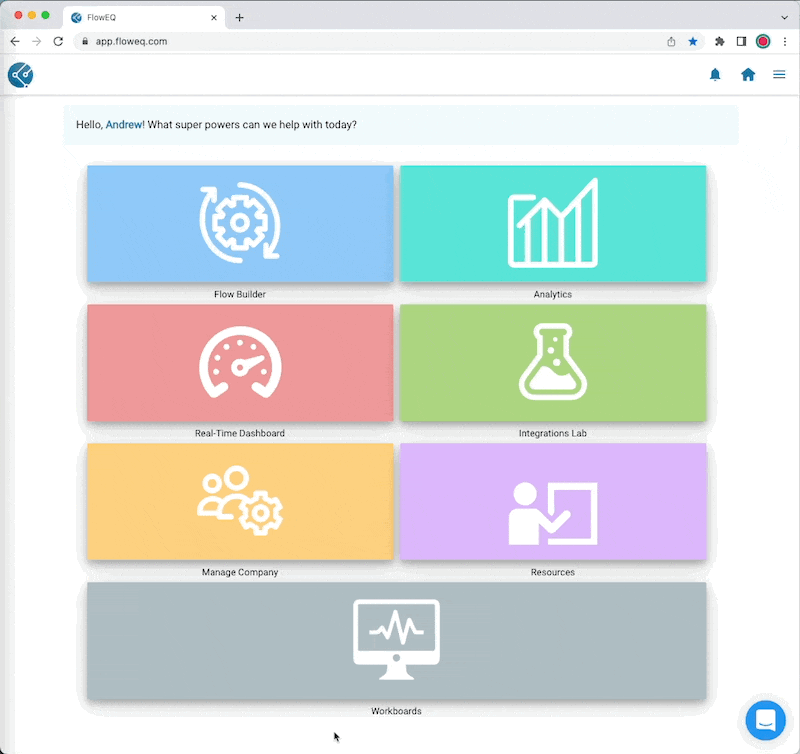Open the live chat bubble widget
The width and height of the screenshot is (800, 754).
(766, 720)
